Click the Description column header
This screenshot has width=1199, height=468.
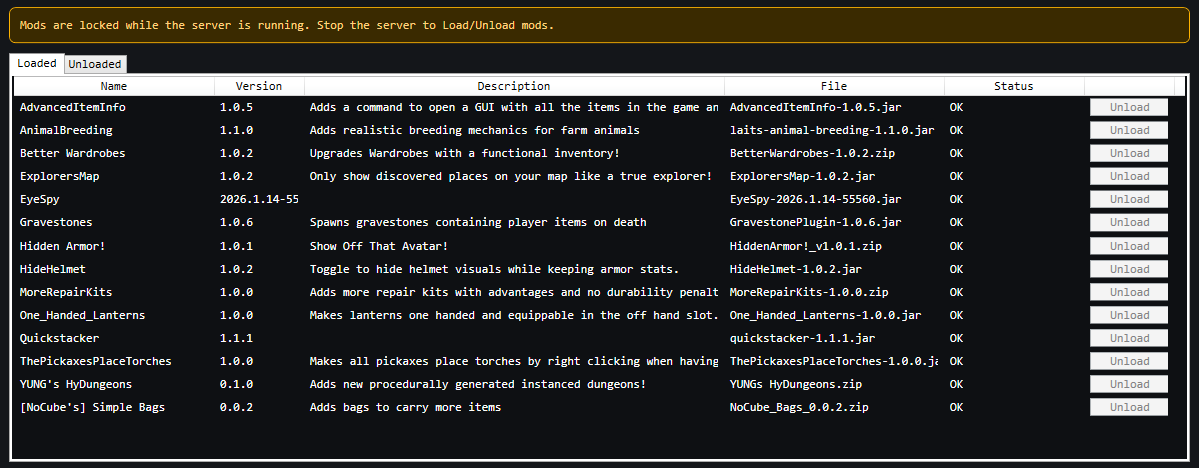514,86
